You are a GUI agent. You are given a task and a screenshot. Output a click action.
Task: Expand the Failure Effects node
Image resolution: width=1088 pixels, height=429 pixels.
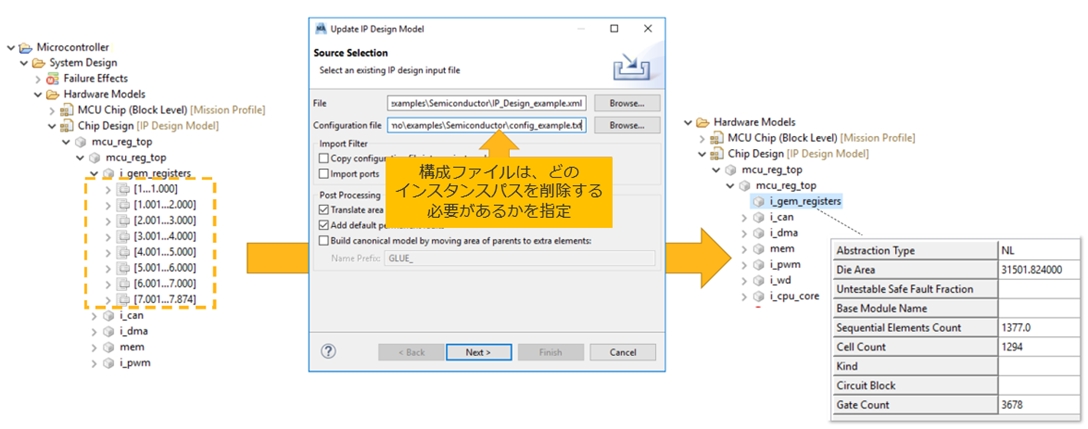(38, 78)
